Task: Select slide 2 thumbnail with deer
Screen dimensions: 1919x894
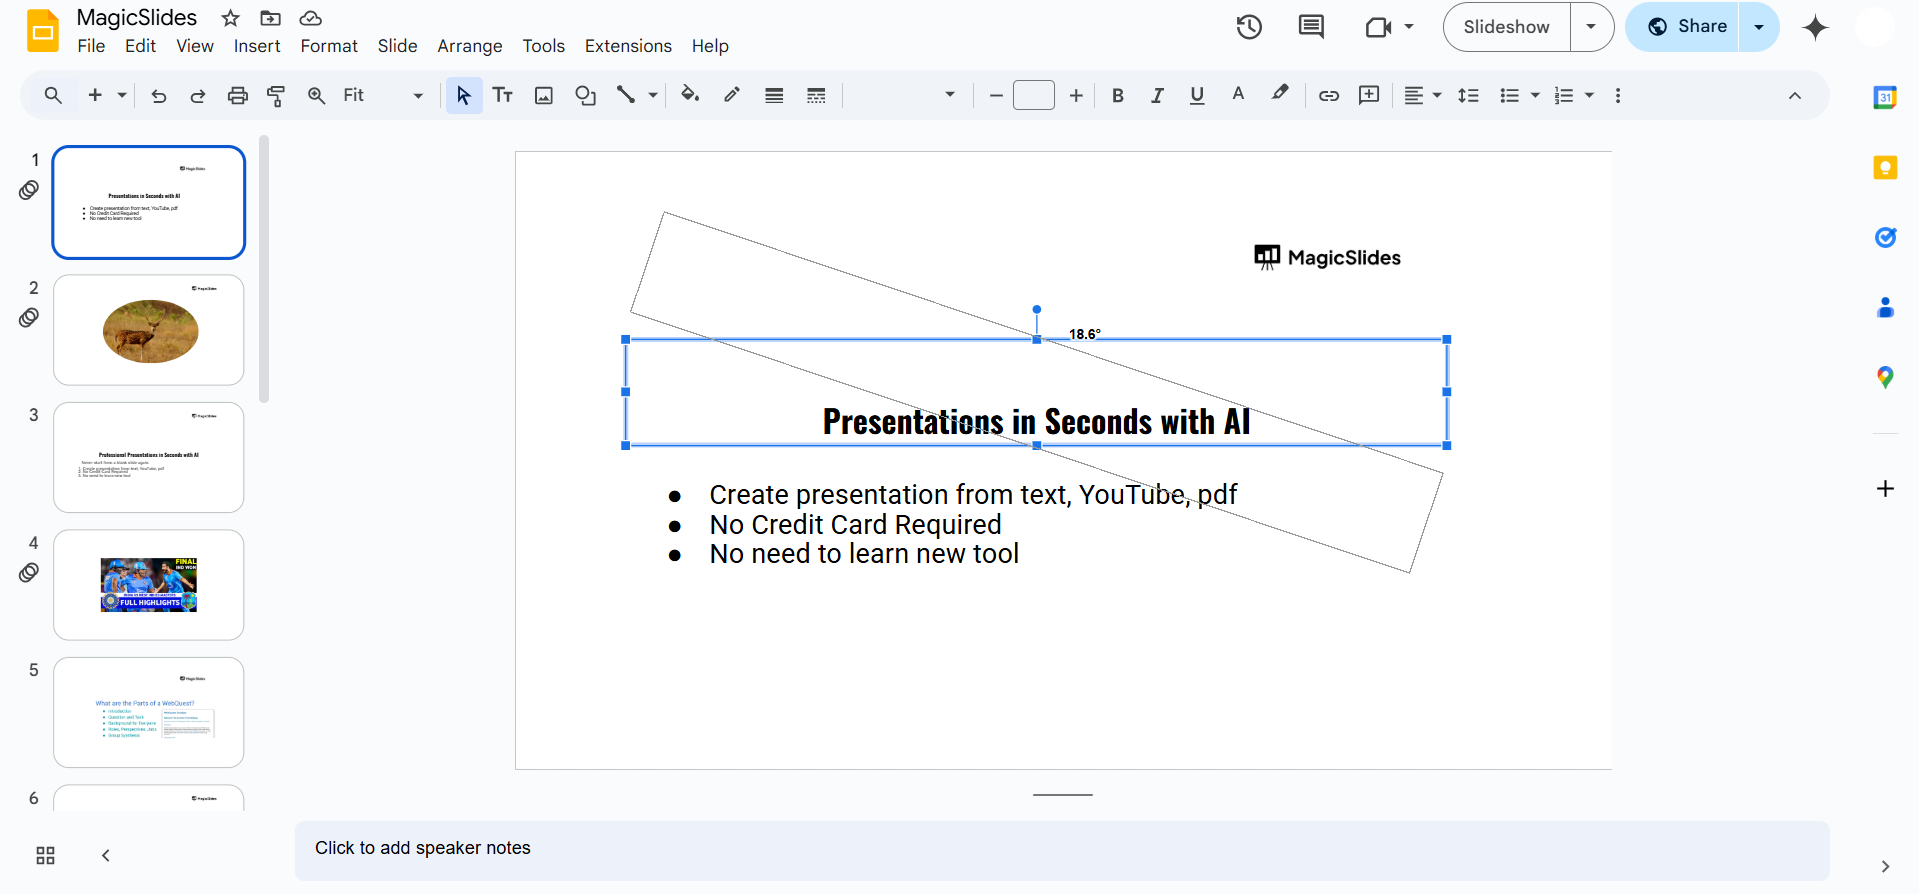Action: point(149,330)
